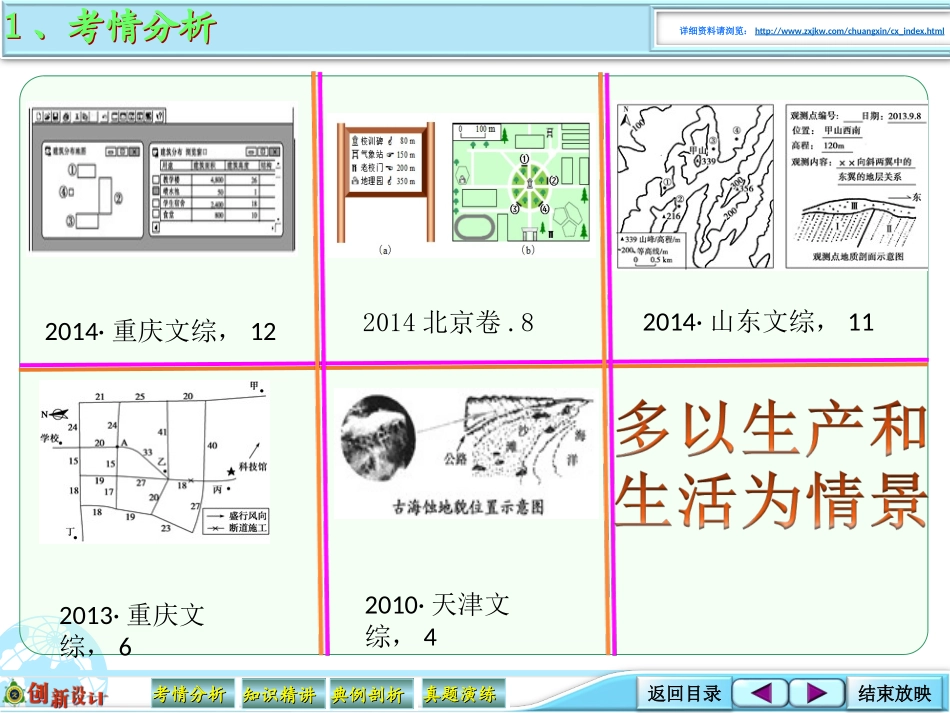Click the 科技馆 star marker on map
The width and height of the screenshot is (950, 713).
(231, 471)
